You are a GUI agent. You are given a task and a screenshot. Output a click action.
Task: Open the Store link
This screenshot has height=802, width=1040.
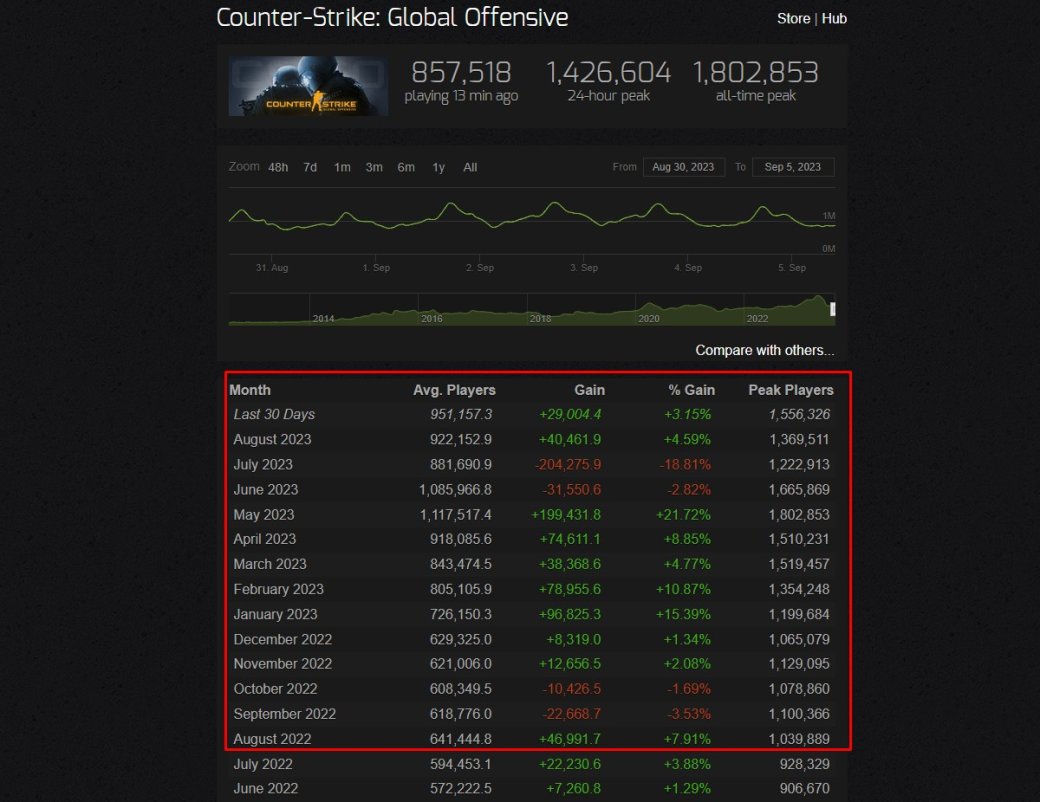[793, 19]
